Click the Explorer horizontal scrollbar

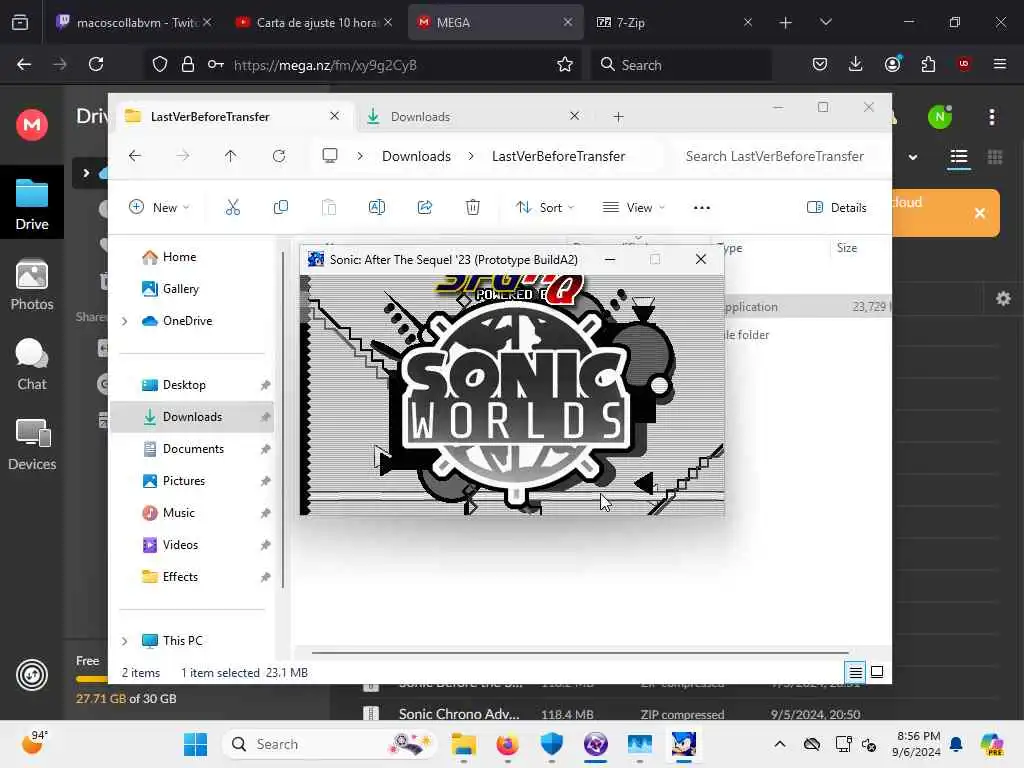(x=580, y=652)
